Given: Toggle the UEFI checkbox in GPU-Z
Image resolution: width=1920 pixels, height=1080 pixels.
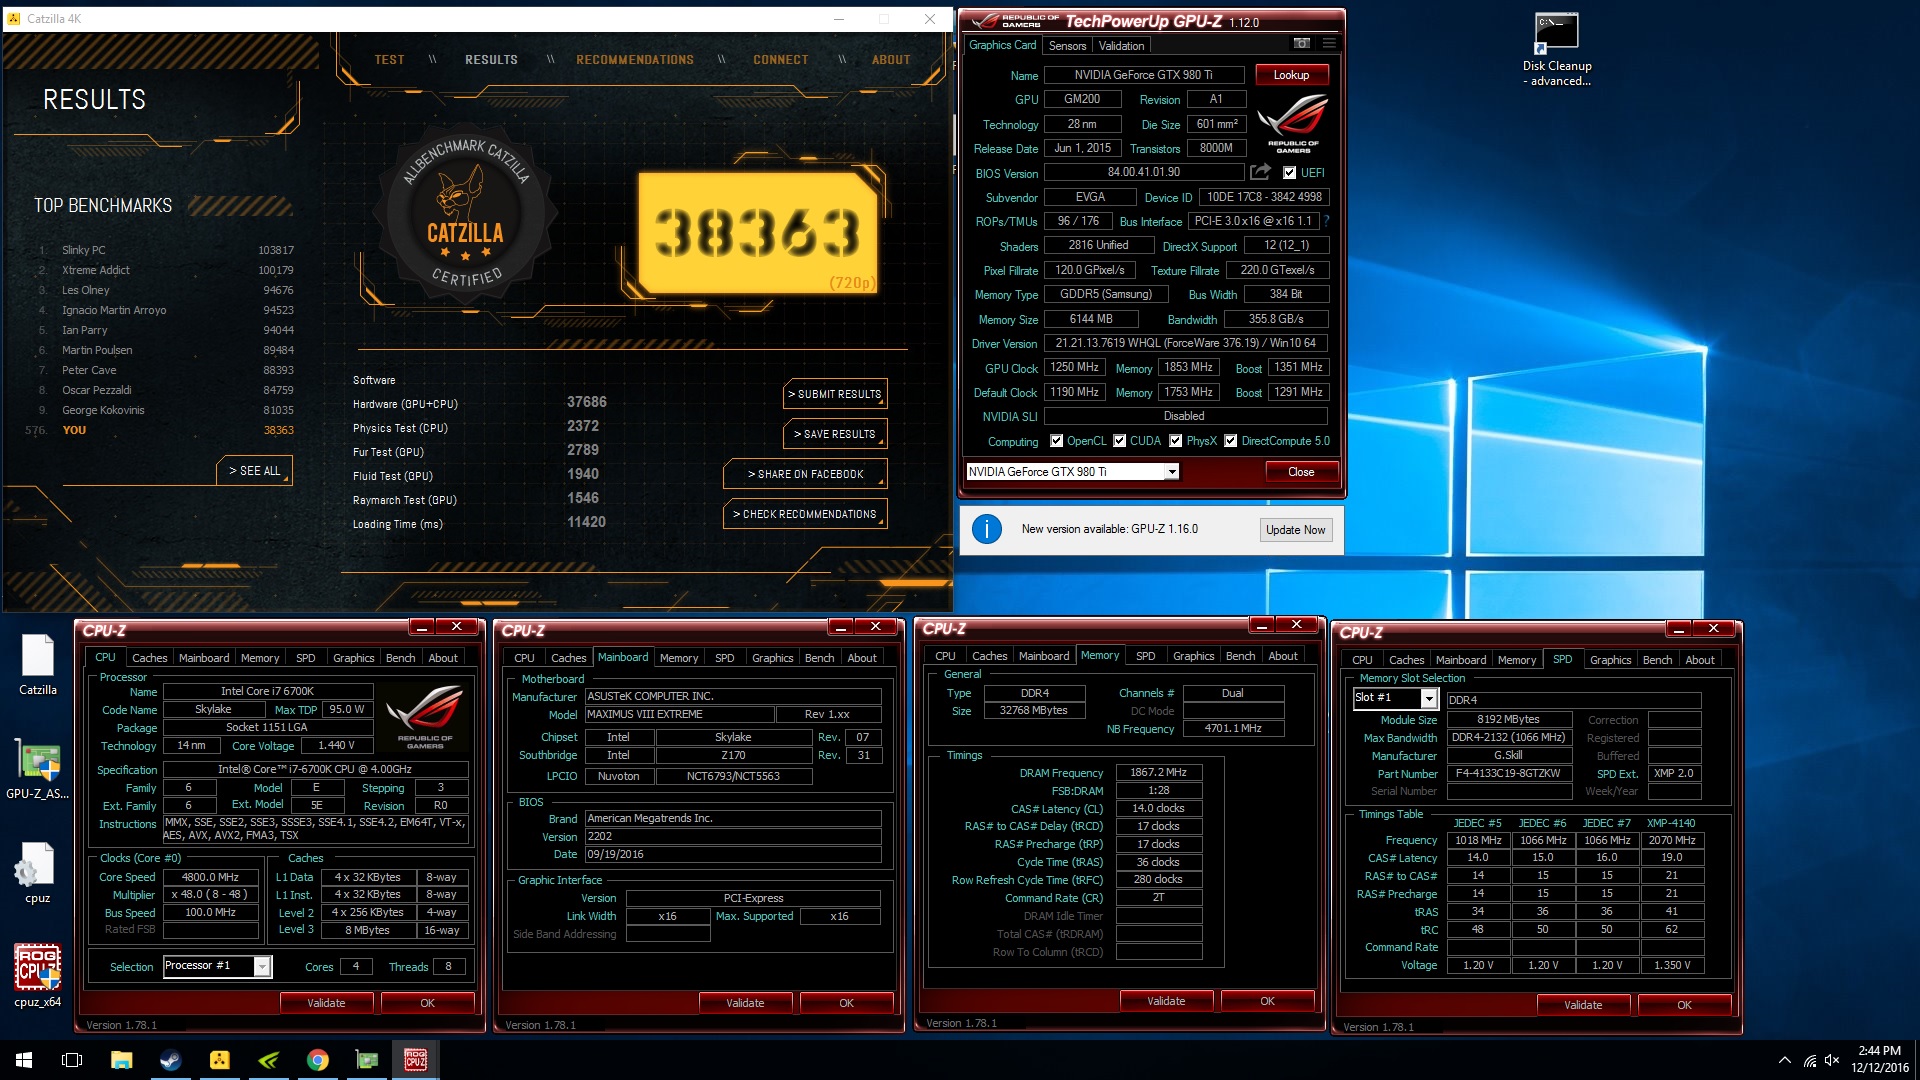Looking at the screenshot, I should click(1289, 172).
